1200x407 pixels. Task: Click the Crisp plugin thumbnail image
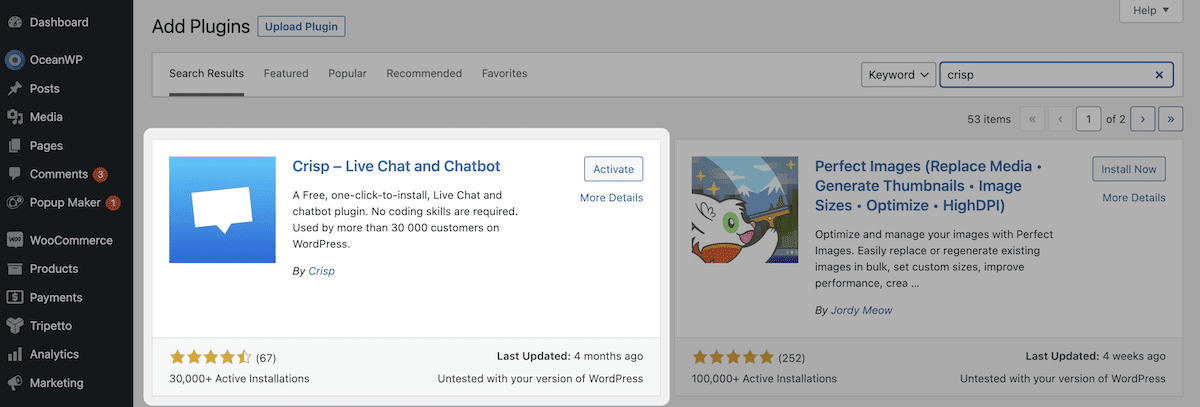(x=222, y=210)
